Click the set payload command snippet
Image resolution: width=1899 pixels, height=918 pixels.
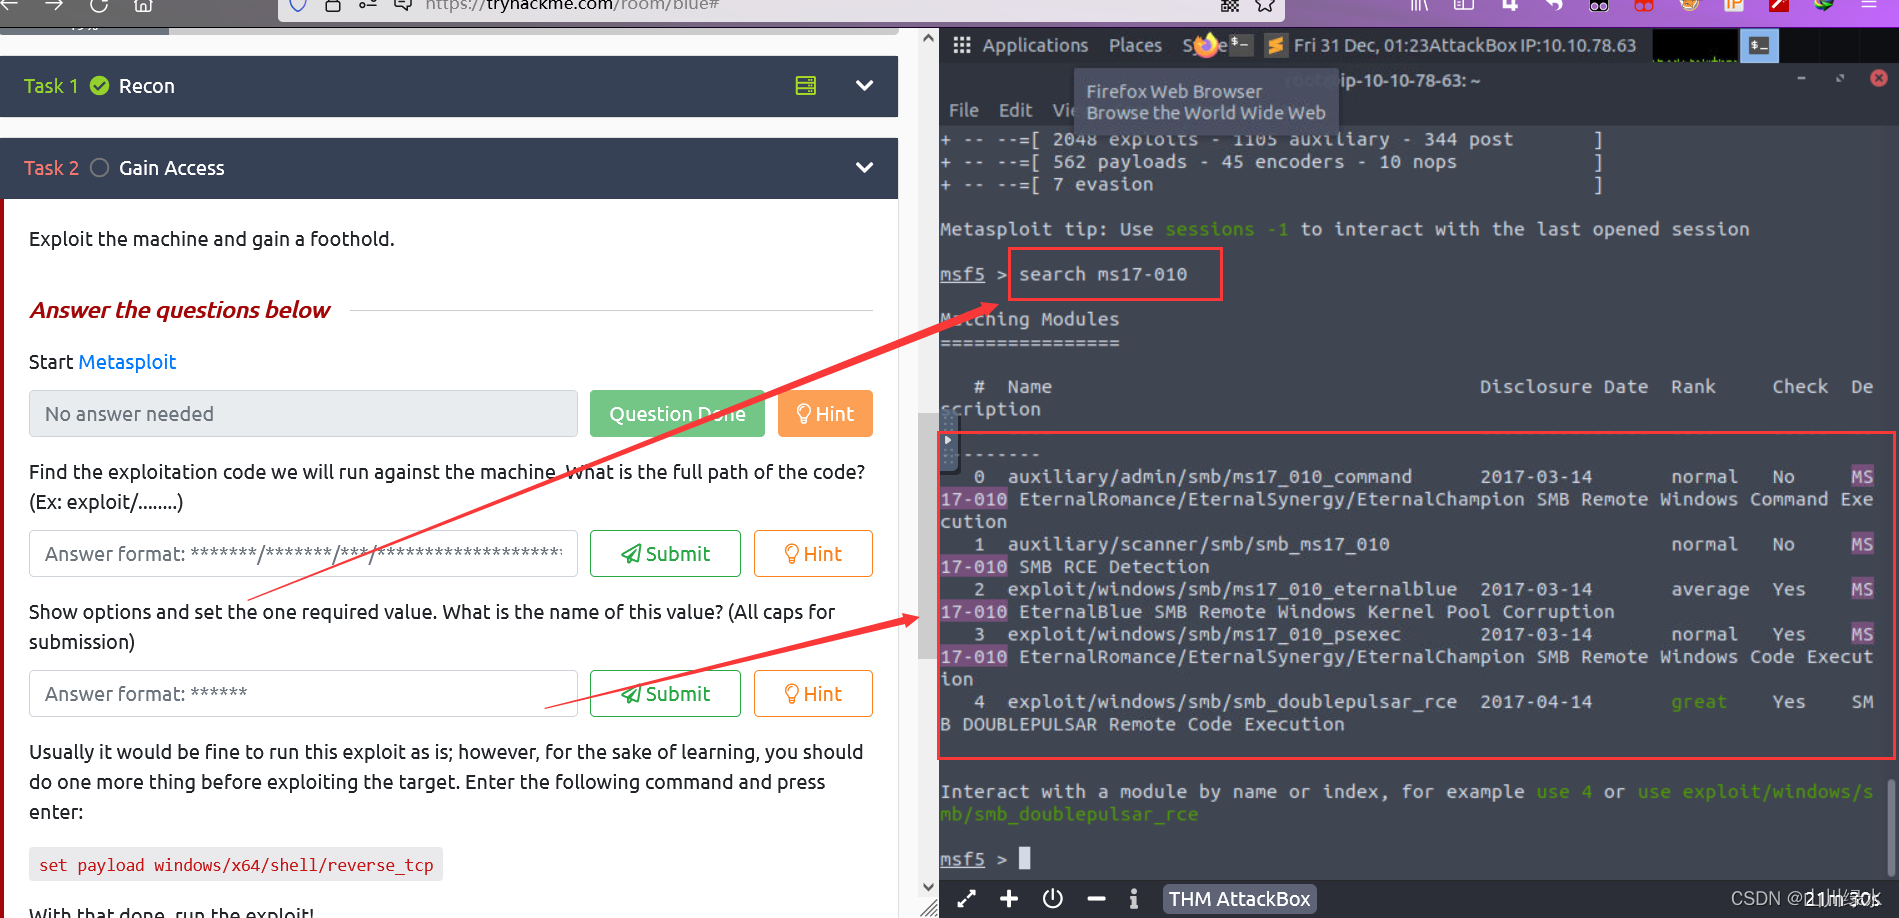236,865
